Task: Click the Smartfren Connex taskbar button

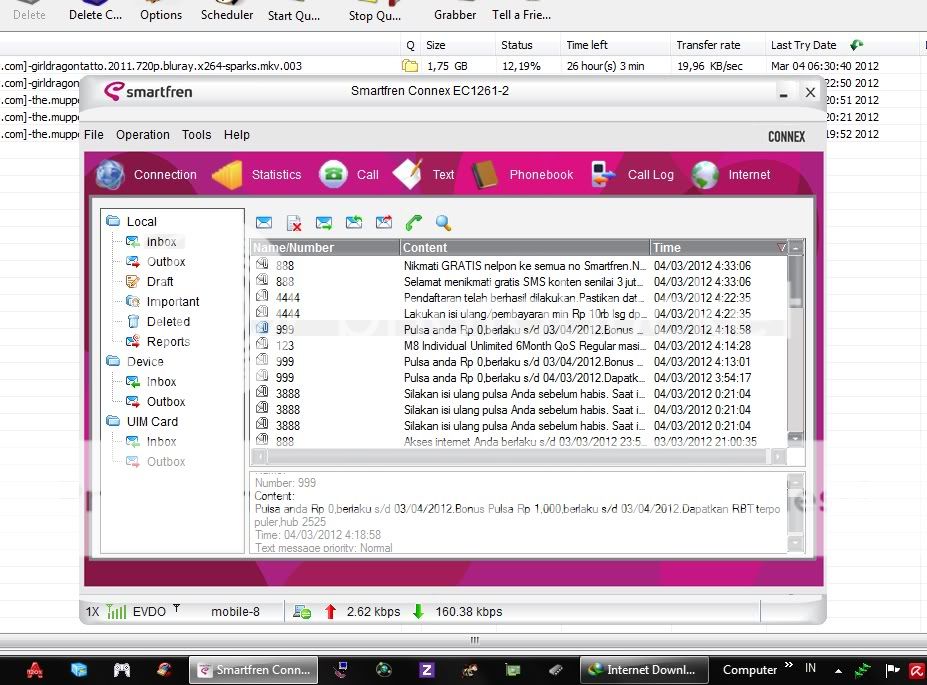Action: (x=254, y=670)
